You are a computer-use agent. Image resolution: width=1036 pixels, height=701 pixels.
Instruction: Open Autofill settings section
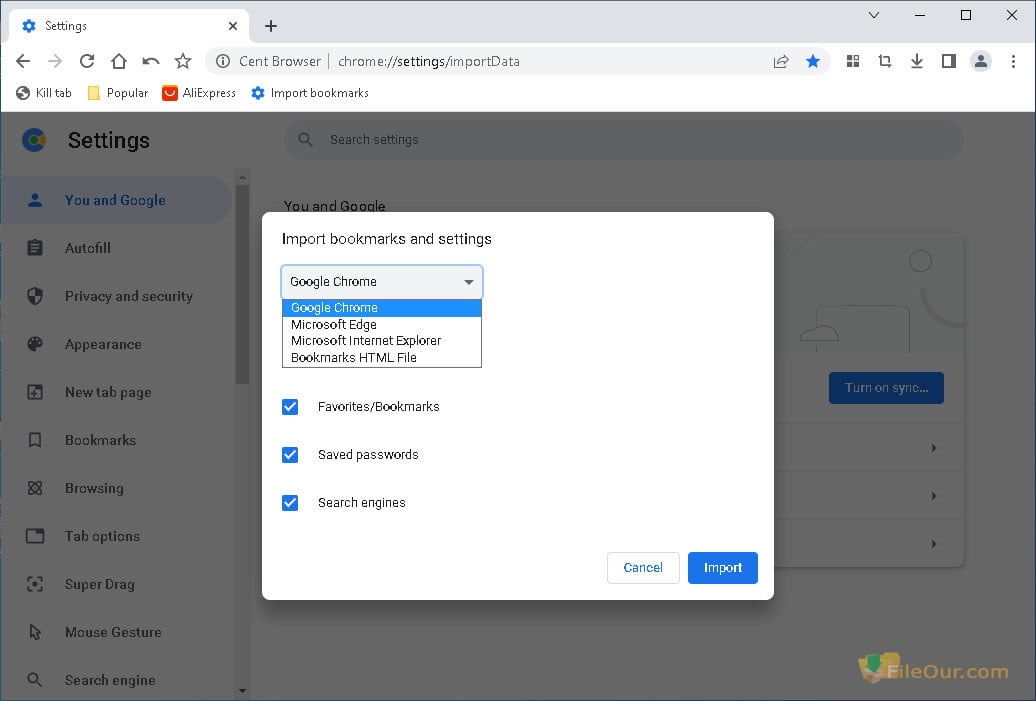[116, 248]
